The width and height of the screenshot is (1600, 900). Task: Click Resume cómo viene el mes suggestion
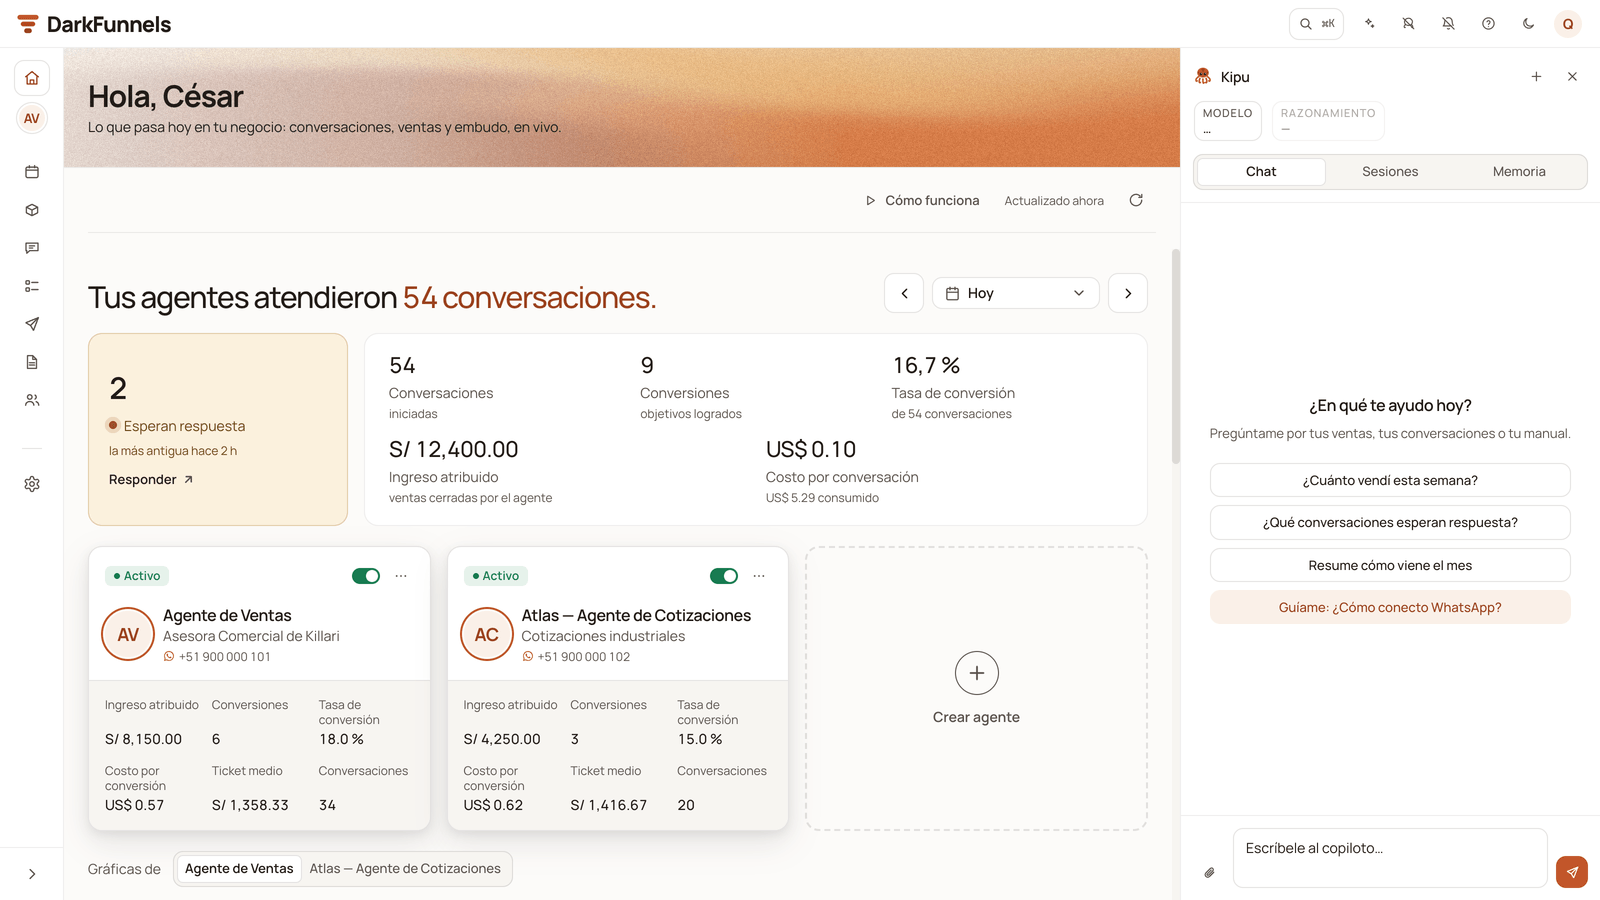1390,565
